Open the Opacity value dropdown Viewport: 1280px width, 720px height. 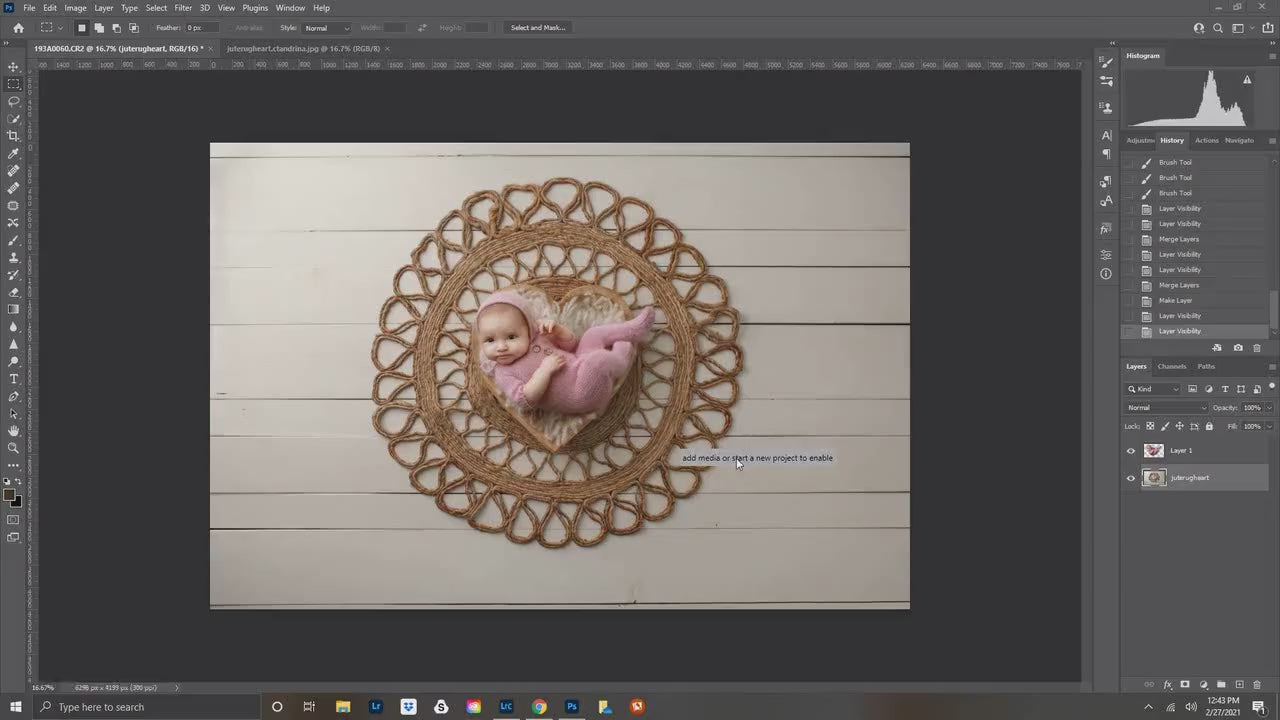click(1268, 407)
